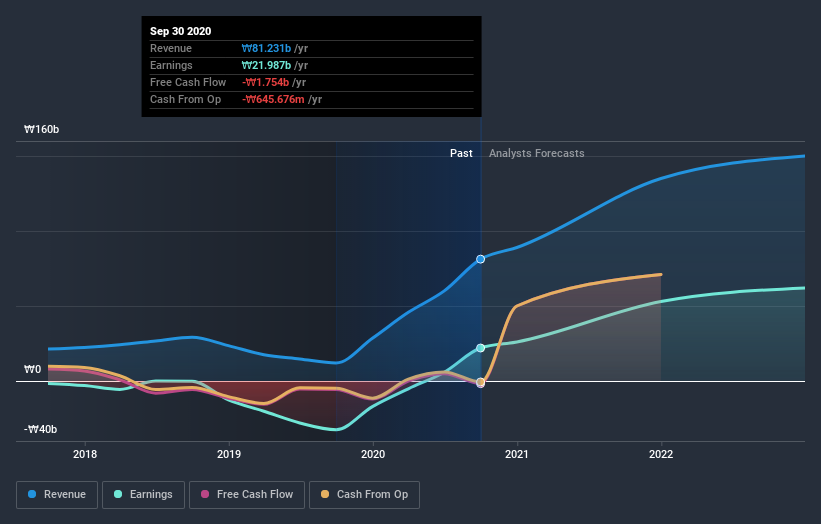Screen dimensions: 821x524
Task: Click the blue Revenue legend dot
Action: [x=32, y=494]
